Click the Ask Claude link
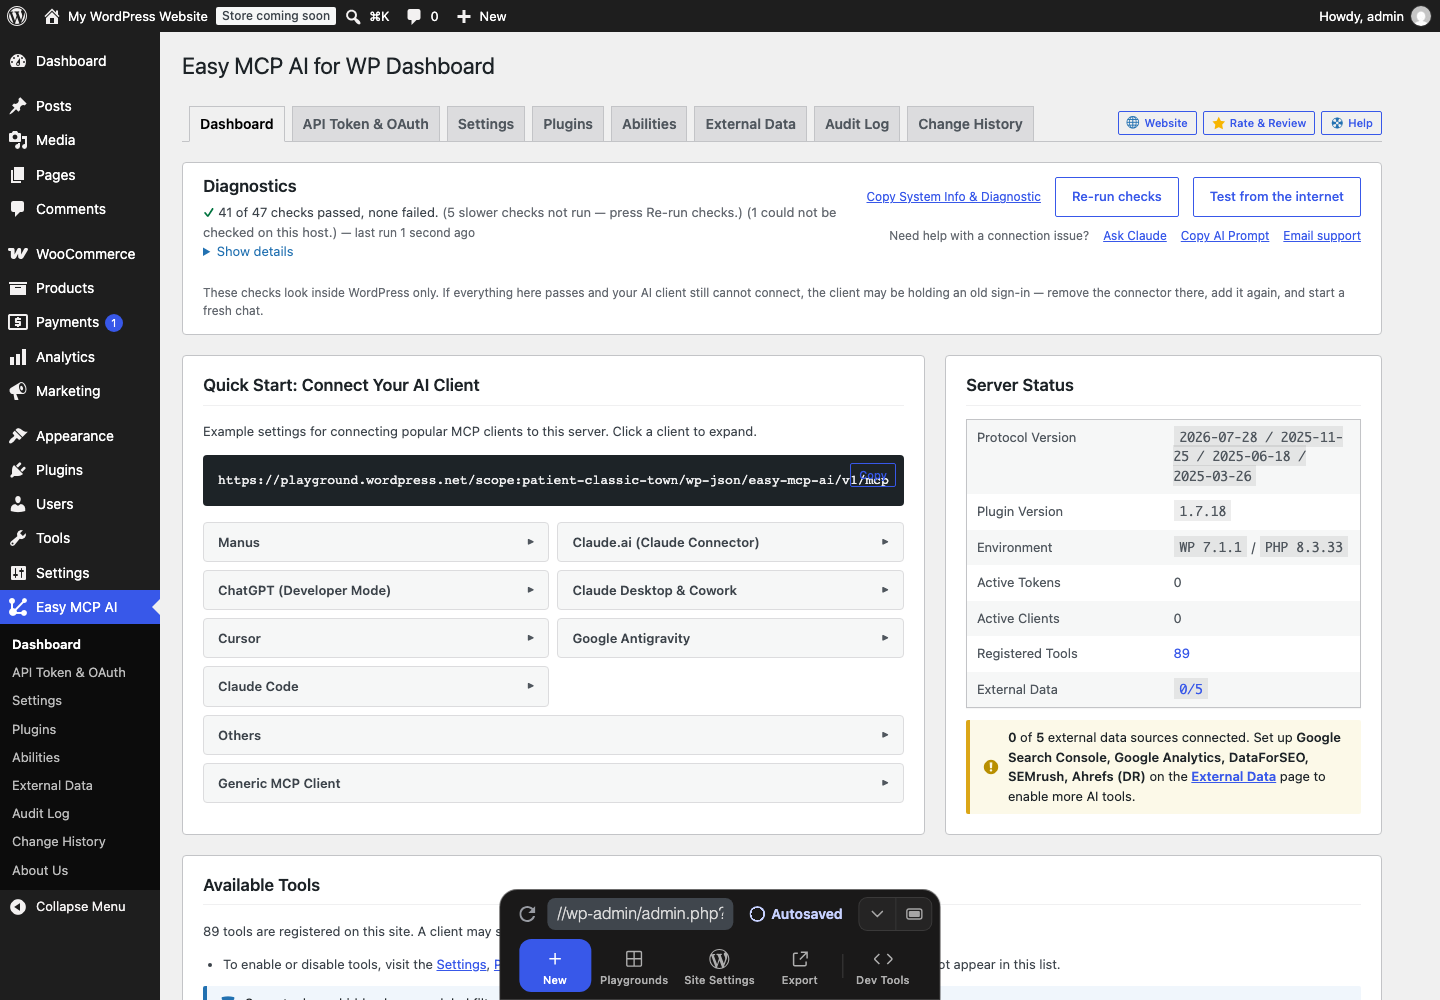The width and height of the screenshot is (1440, 1000). (1135, 236)
